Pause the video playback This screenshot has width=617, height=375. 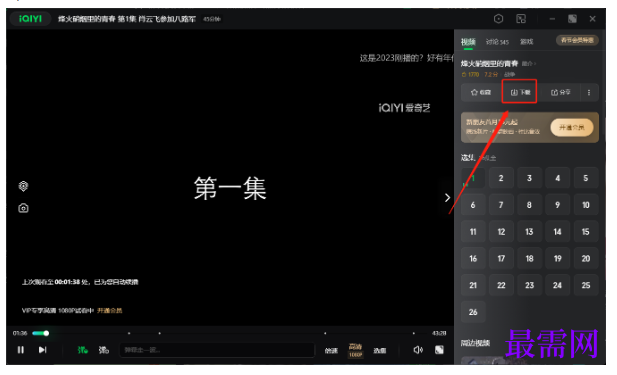click(x=20, y=349)
